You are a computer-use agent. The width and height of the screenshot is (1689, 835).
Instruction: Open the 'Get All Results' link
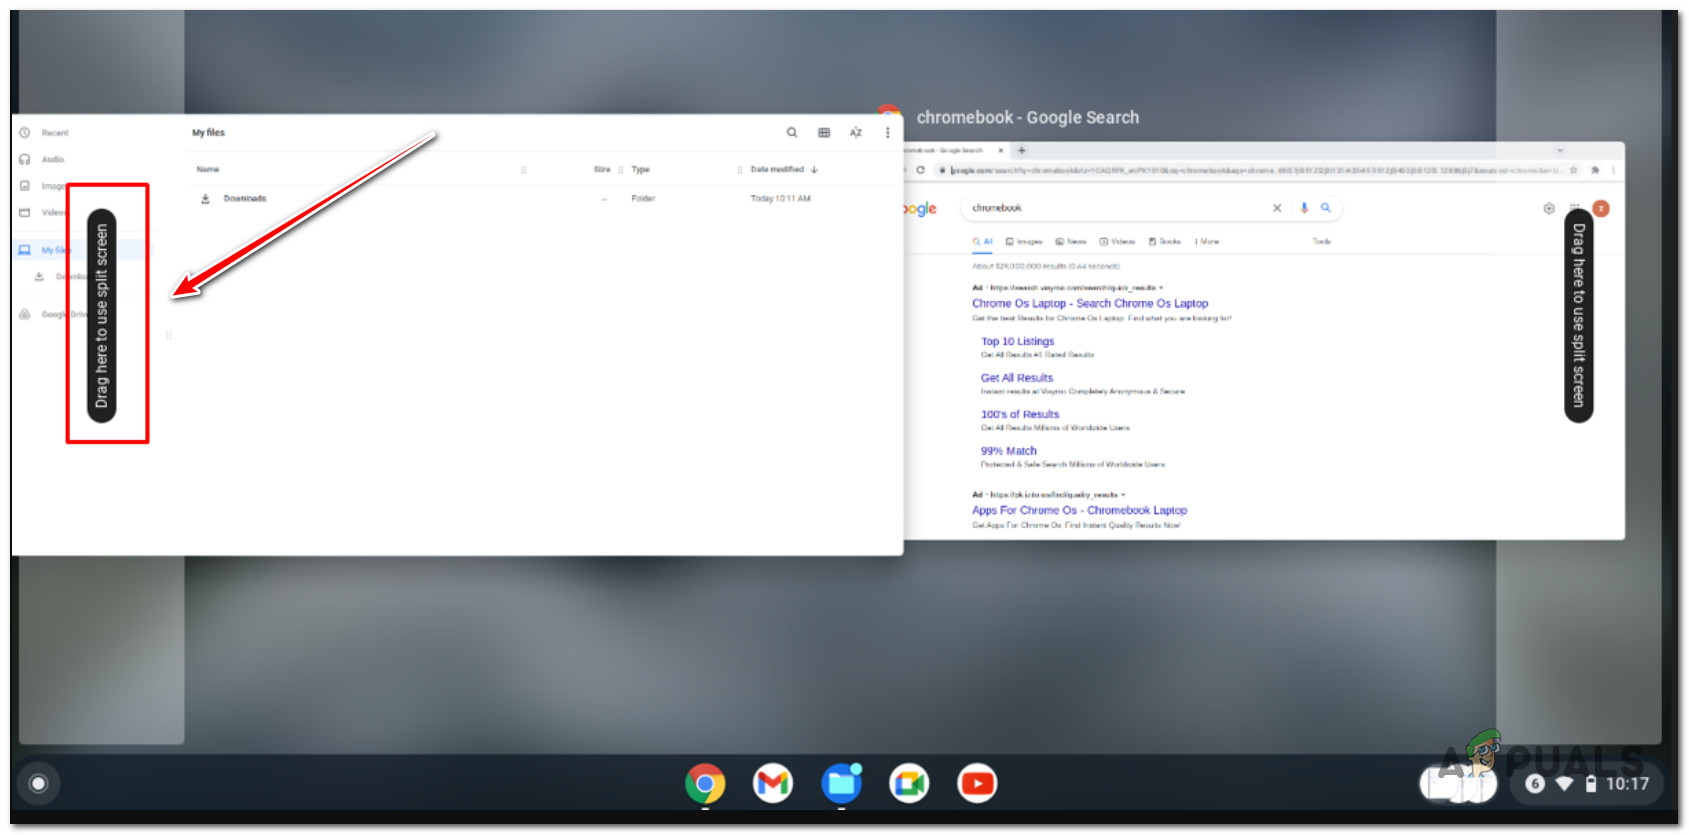click(1017, 378)
